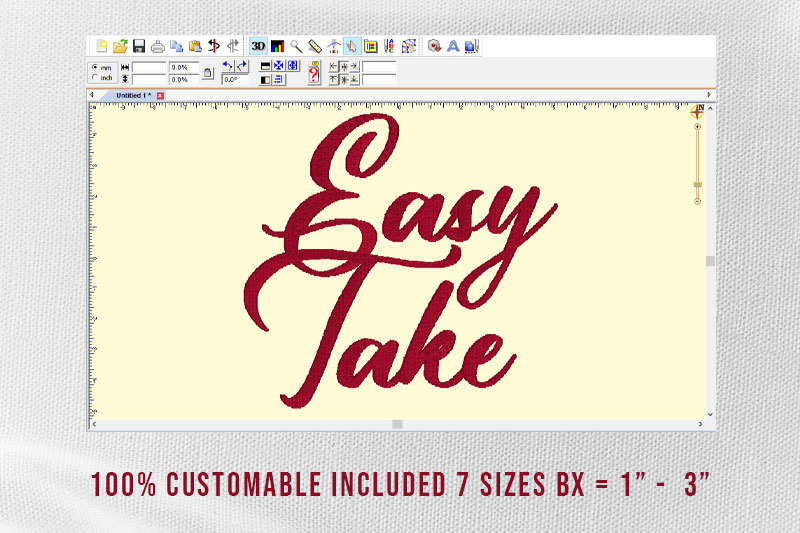This screenshot has width=800, height=533.
Task: Click the black-white split view icon
Action: [x=265, y=80]
